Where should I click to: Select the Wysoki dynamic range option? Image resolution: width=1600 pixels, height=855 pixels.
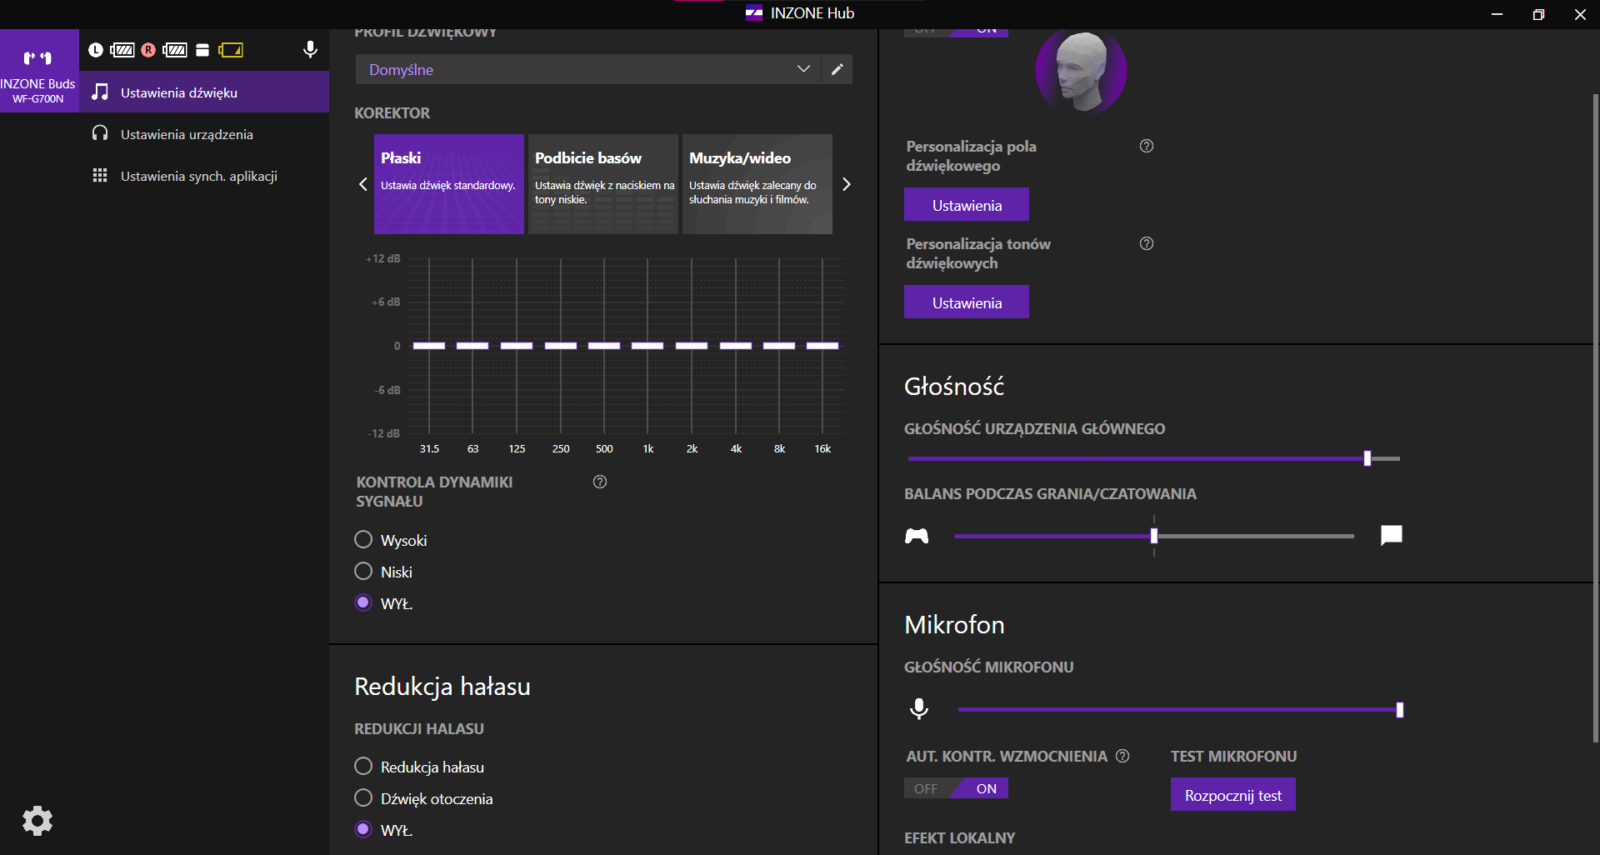click(364, 540)
